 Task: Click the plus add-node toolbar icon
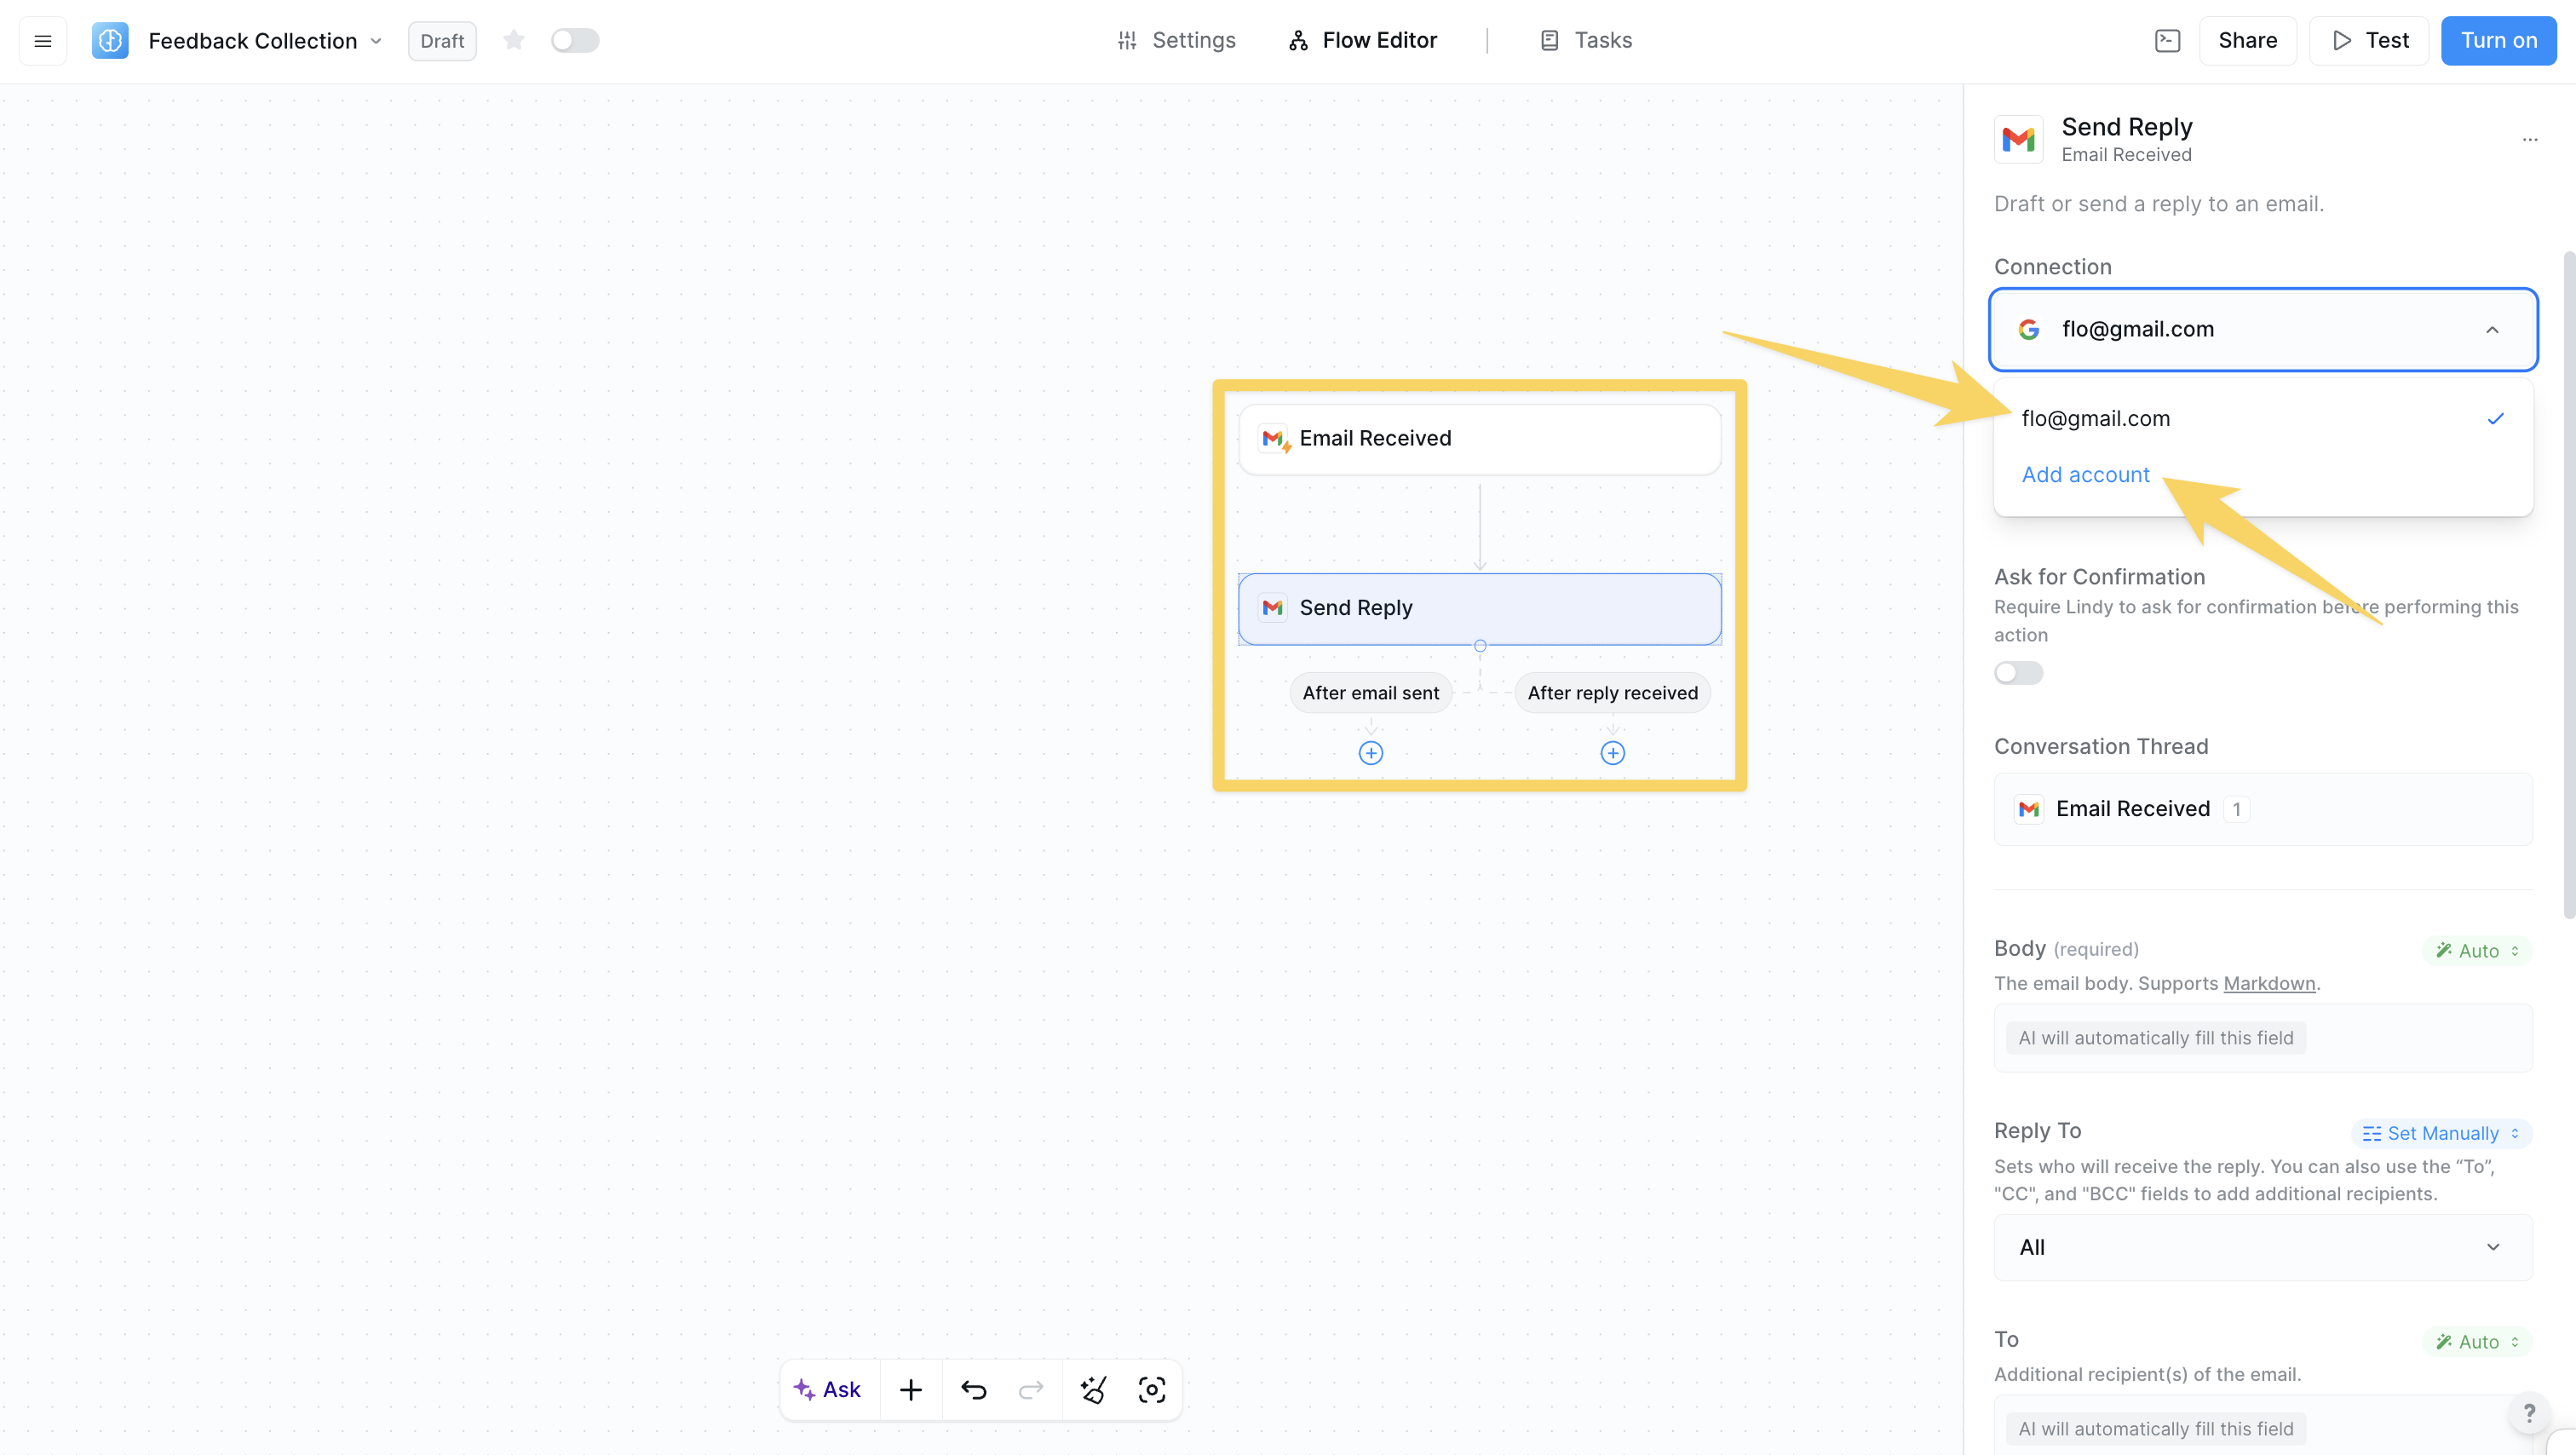[911, 1389]
